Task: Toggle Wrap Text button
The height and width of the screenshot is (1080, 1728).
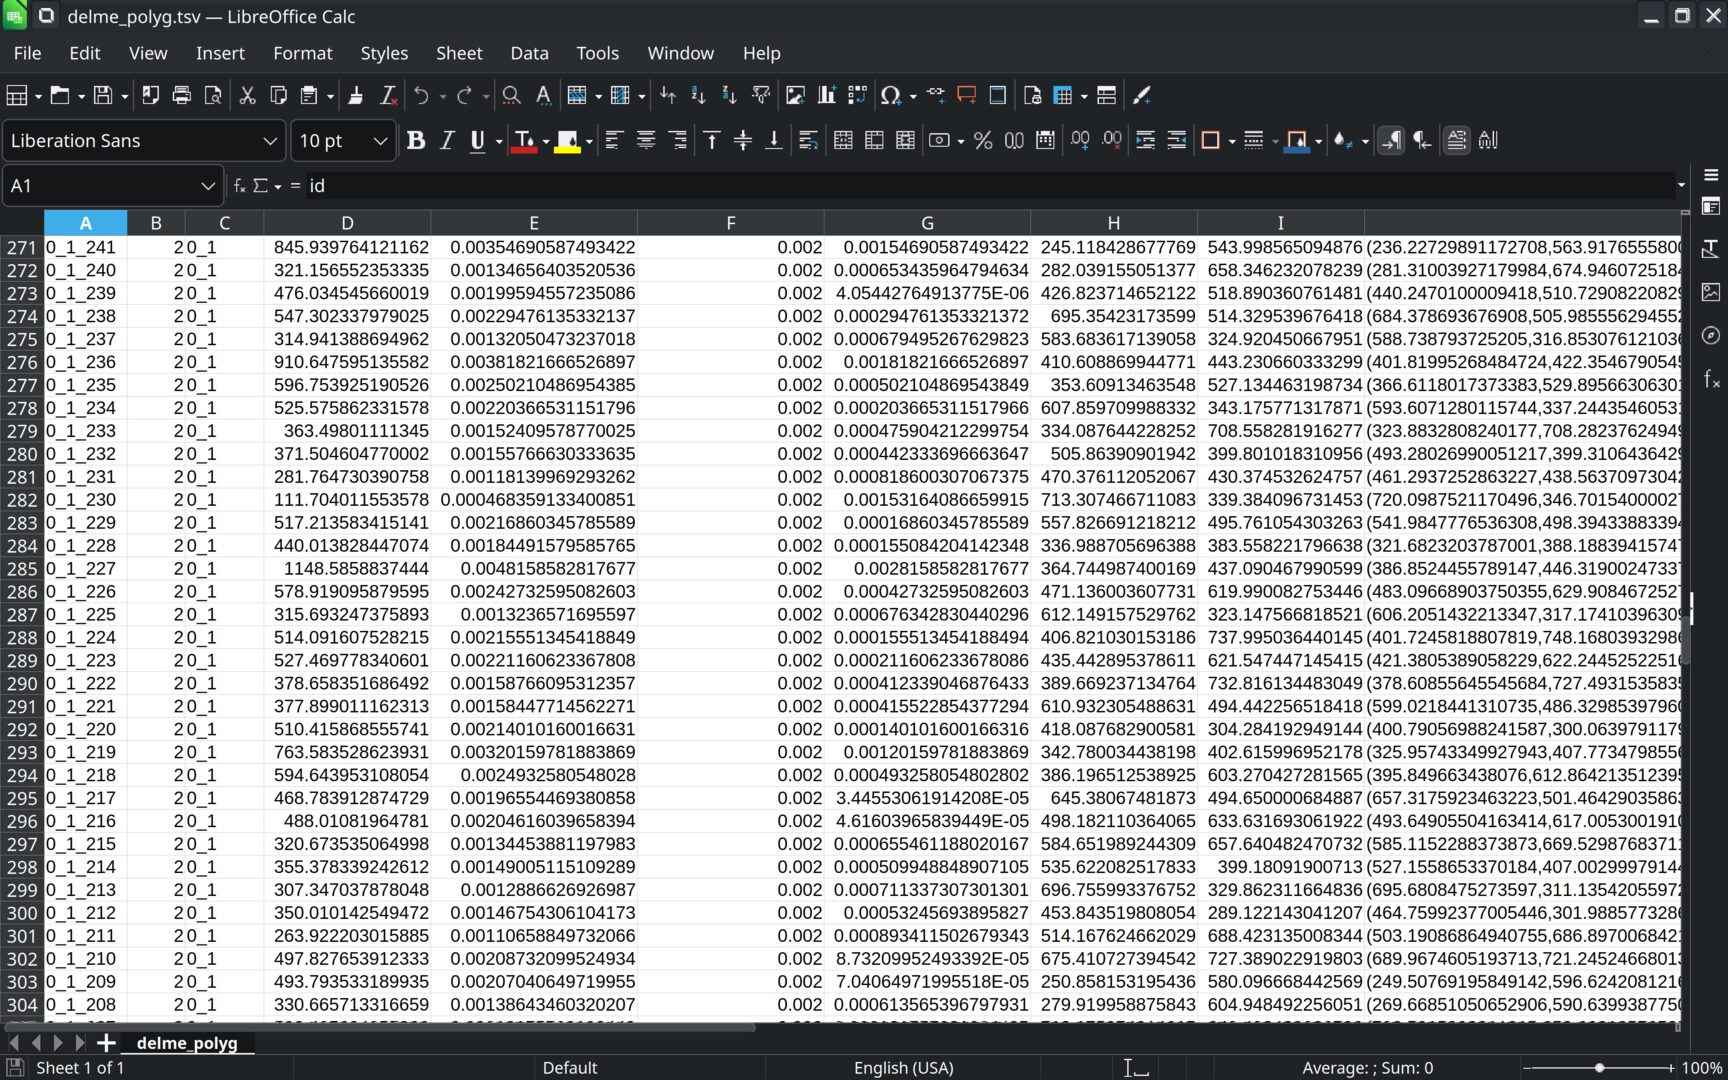Action: click(x=808, y=141)
